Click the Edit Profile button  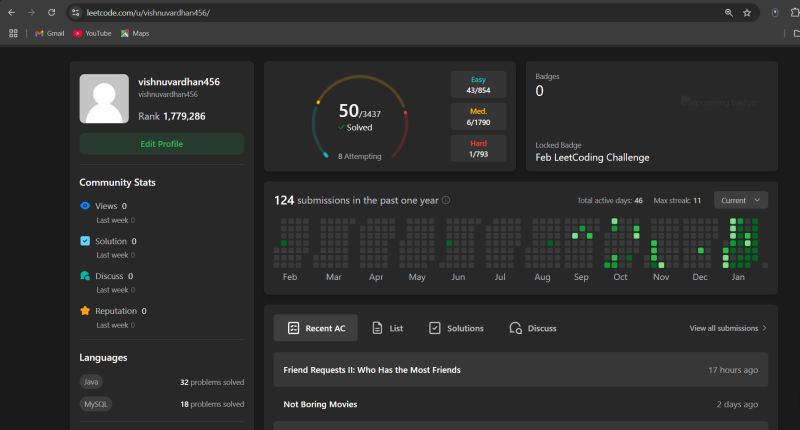coord(162,144)
